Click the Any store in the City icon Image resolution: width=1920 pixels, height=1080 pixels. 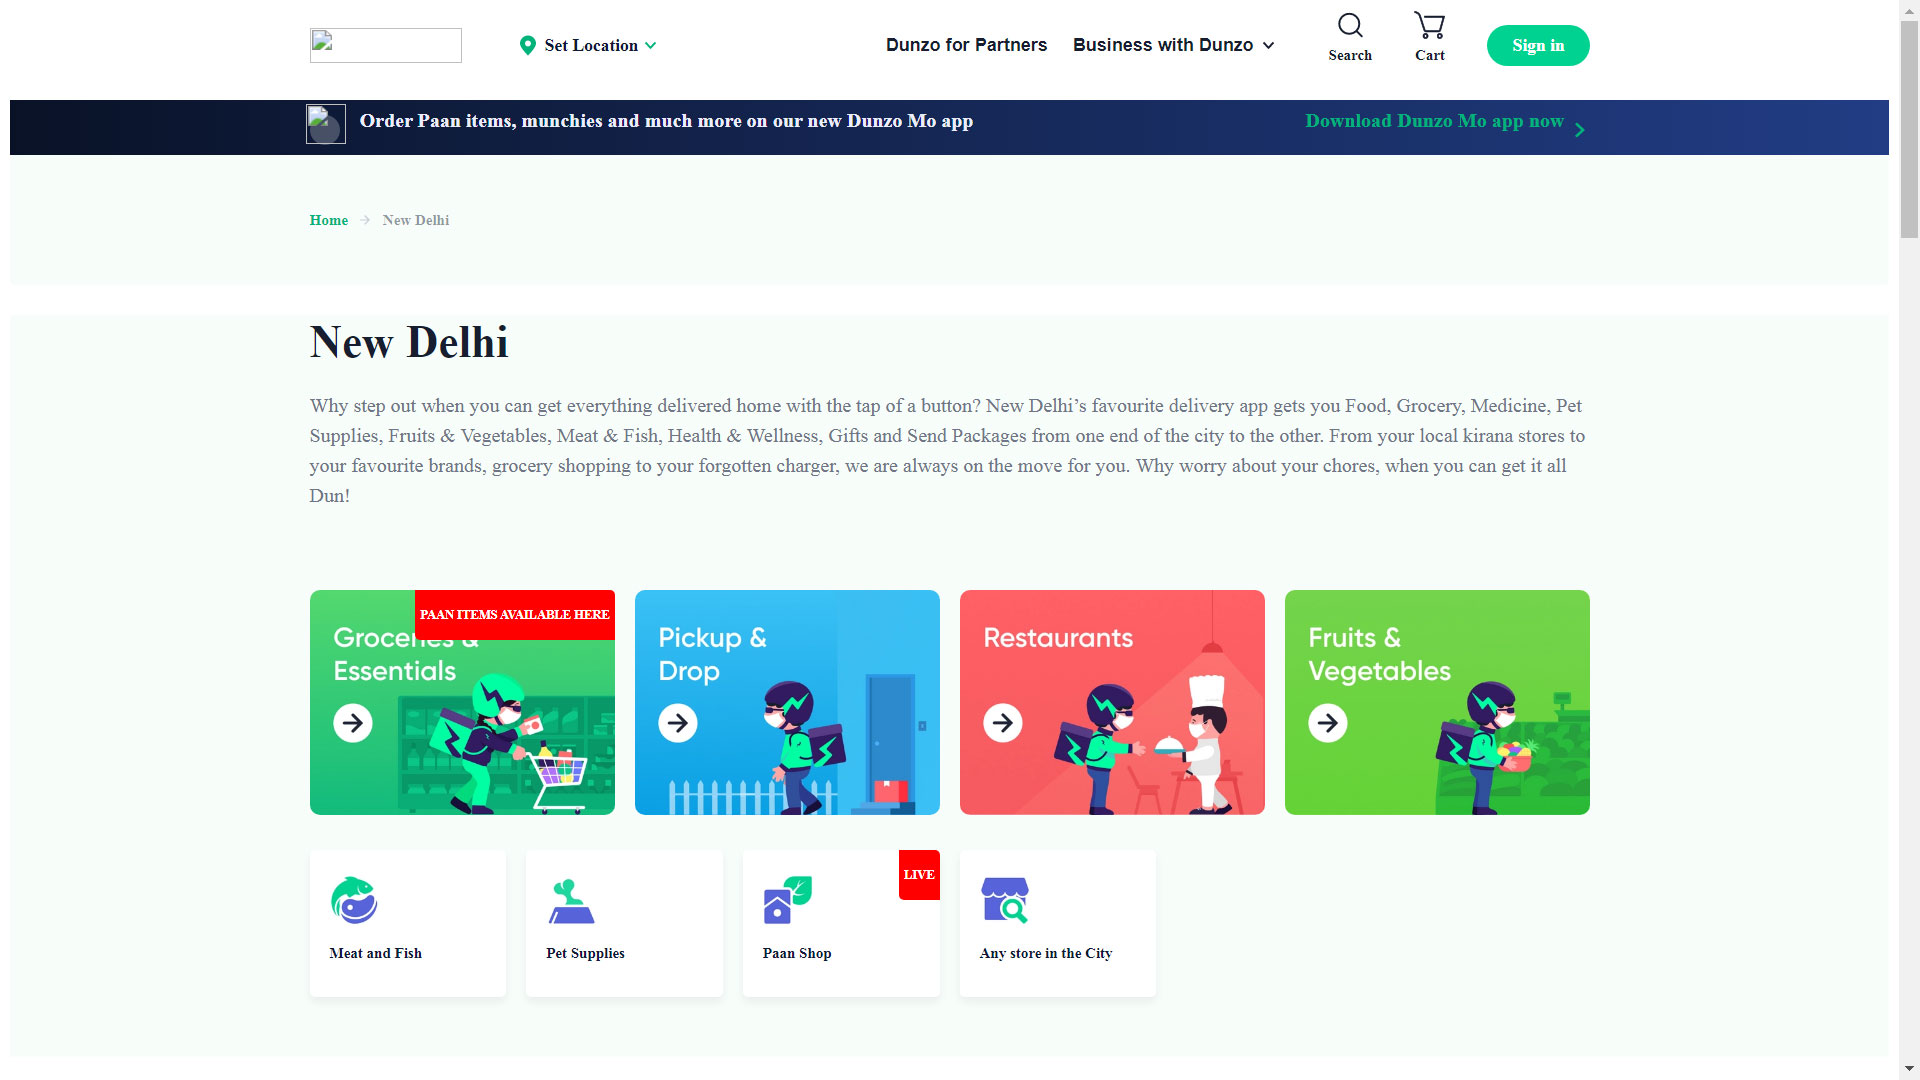[1005, 900]
